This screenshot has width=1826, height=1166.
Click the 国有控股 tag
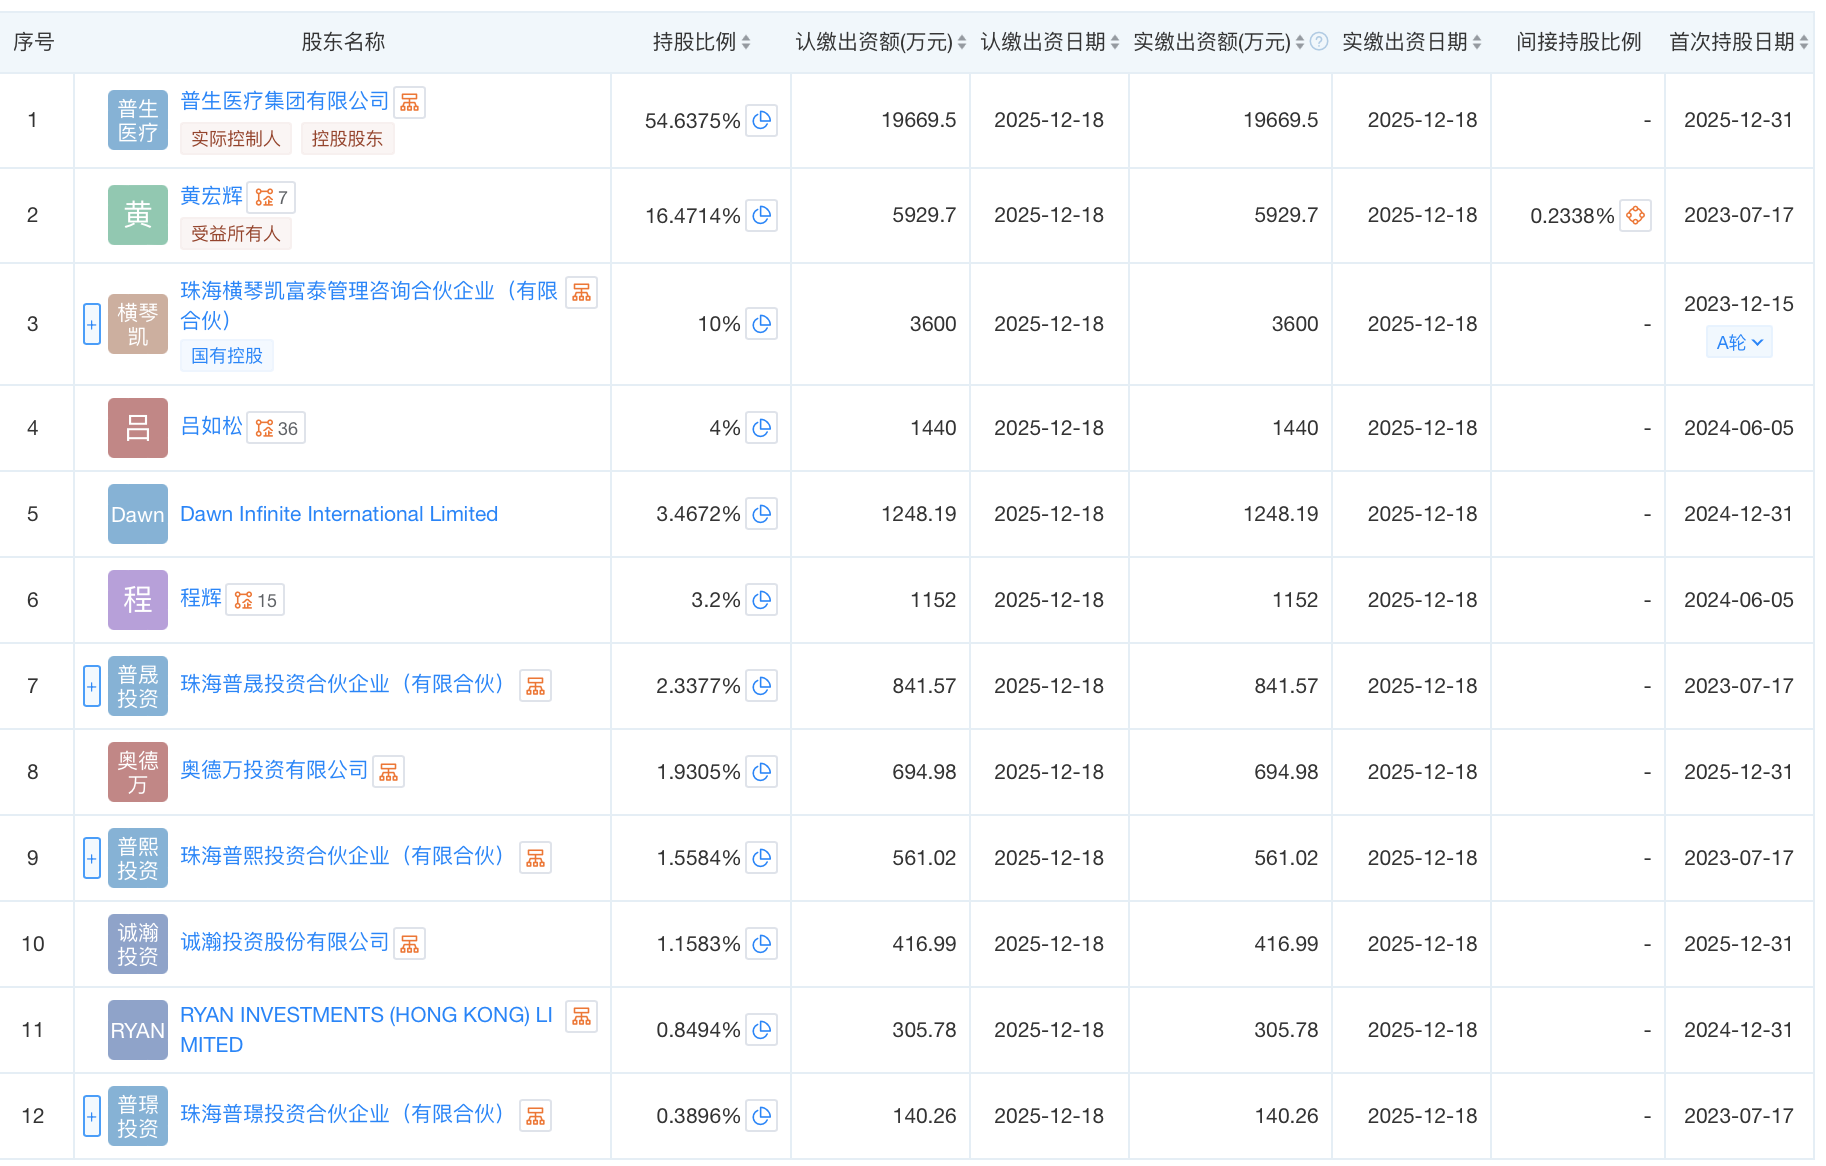click(x=227, y=356)
